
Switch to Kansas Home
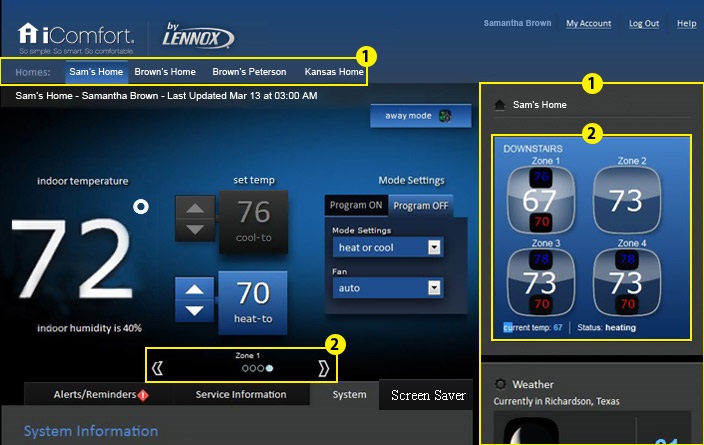click(x=334, y=72)
